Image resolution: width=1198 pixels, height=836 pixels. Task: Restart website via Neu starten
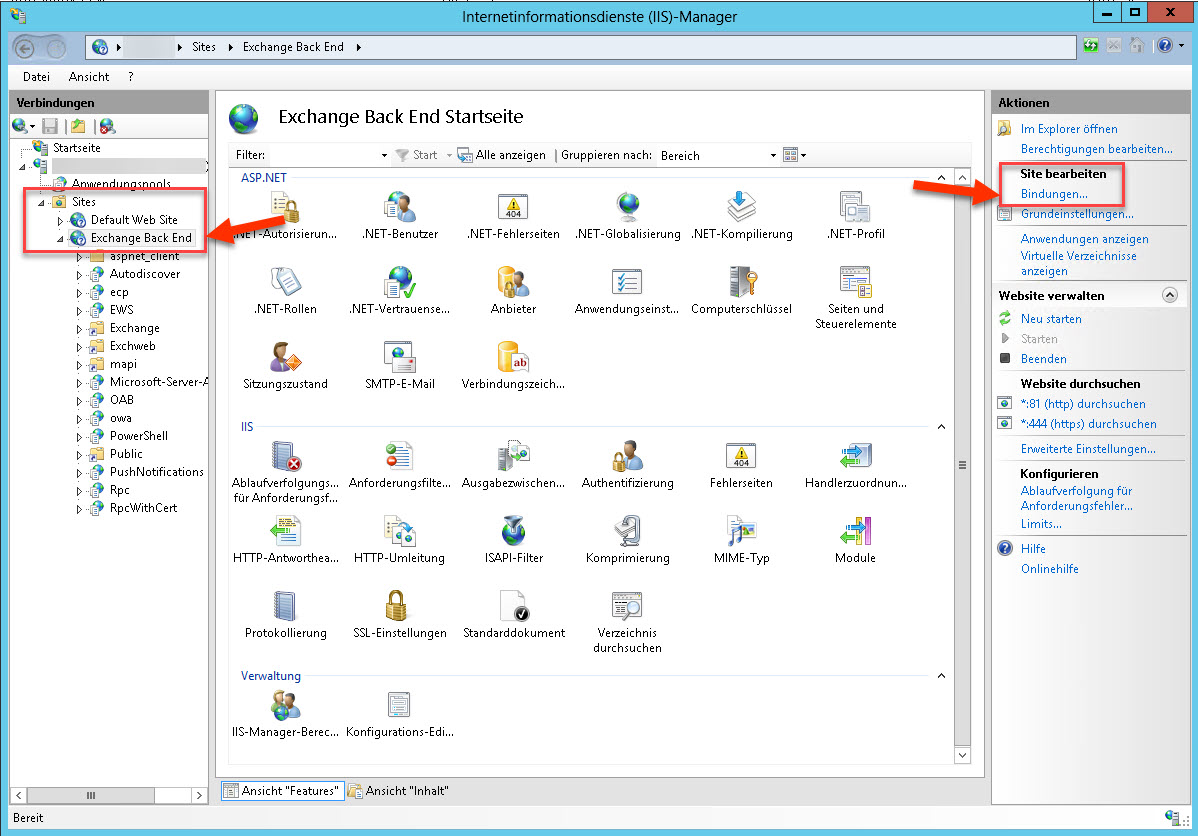(x=1051, y=319)
